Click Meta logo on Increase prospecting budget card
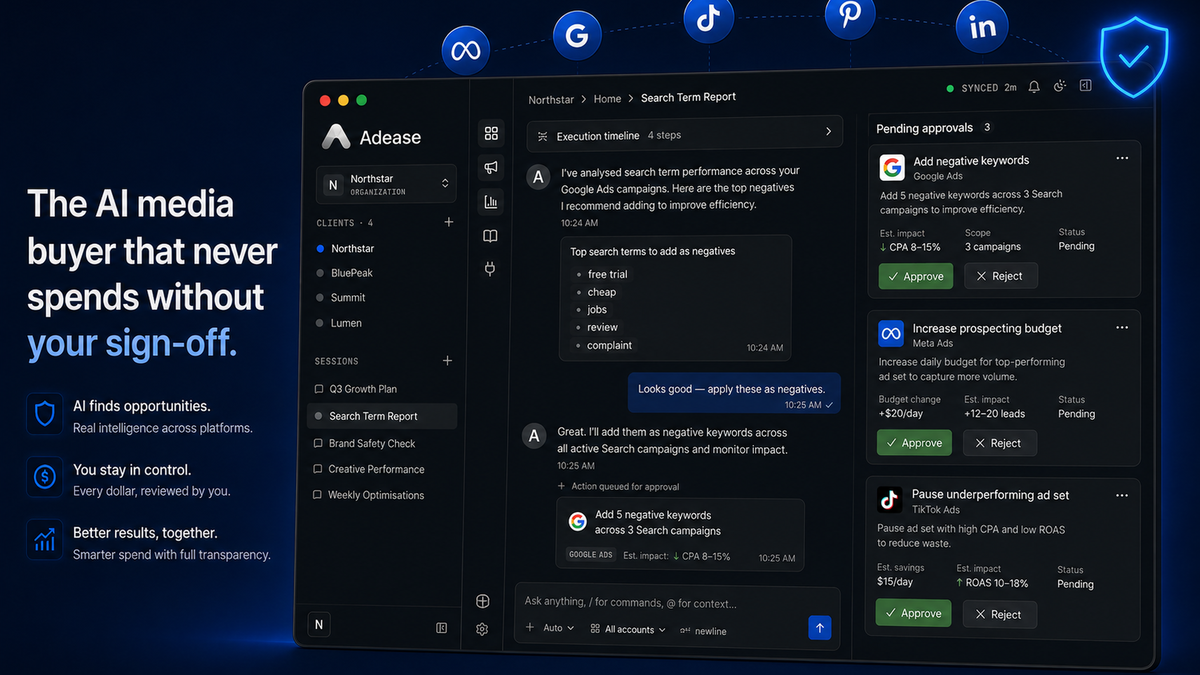The width and height of the screenshot is (1200, 675). [891, 334]
